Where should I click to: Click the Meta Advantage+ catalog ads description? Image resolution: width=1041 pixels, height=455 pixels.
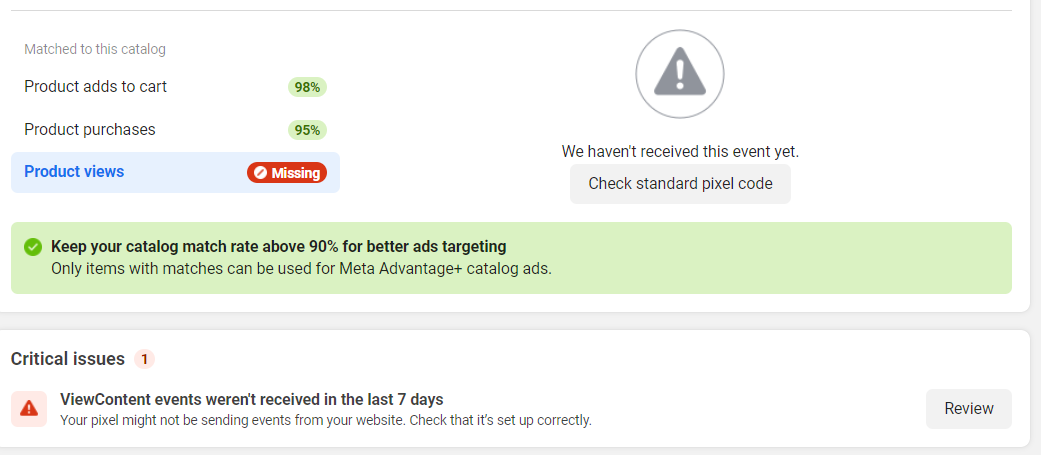(301, 269)
